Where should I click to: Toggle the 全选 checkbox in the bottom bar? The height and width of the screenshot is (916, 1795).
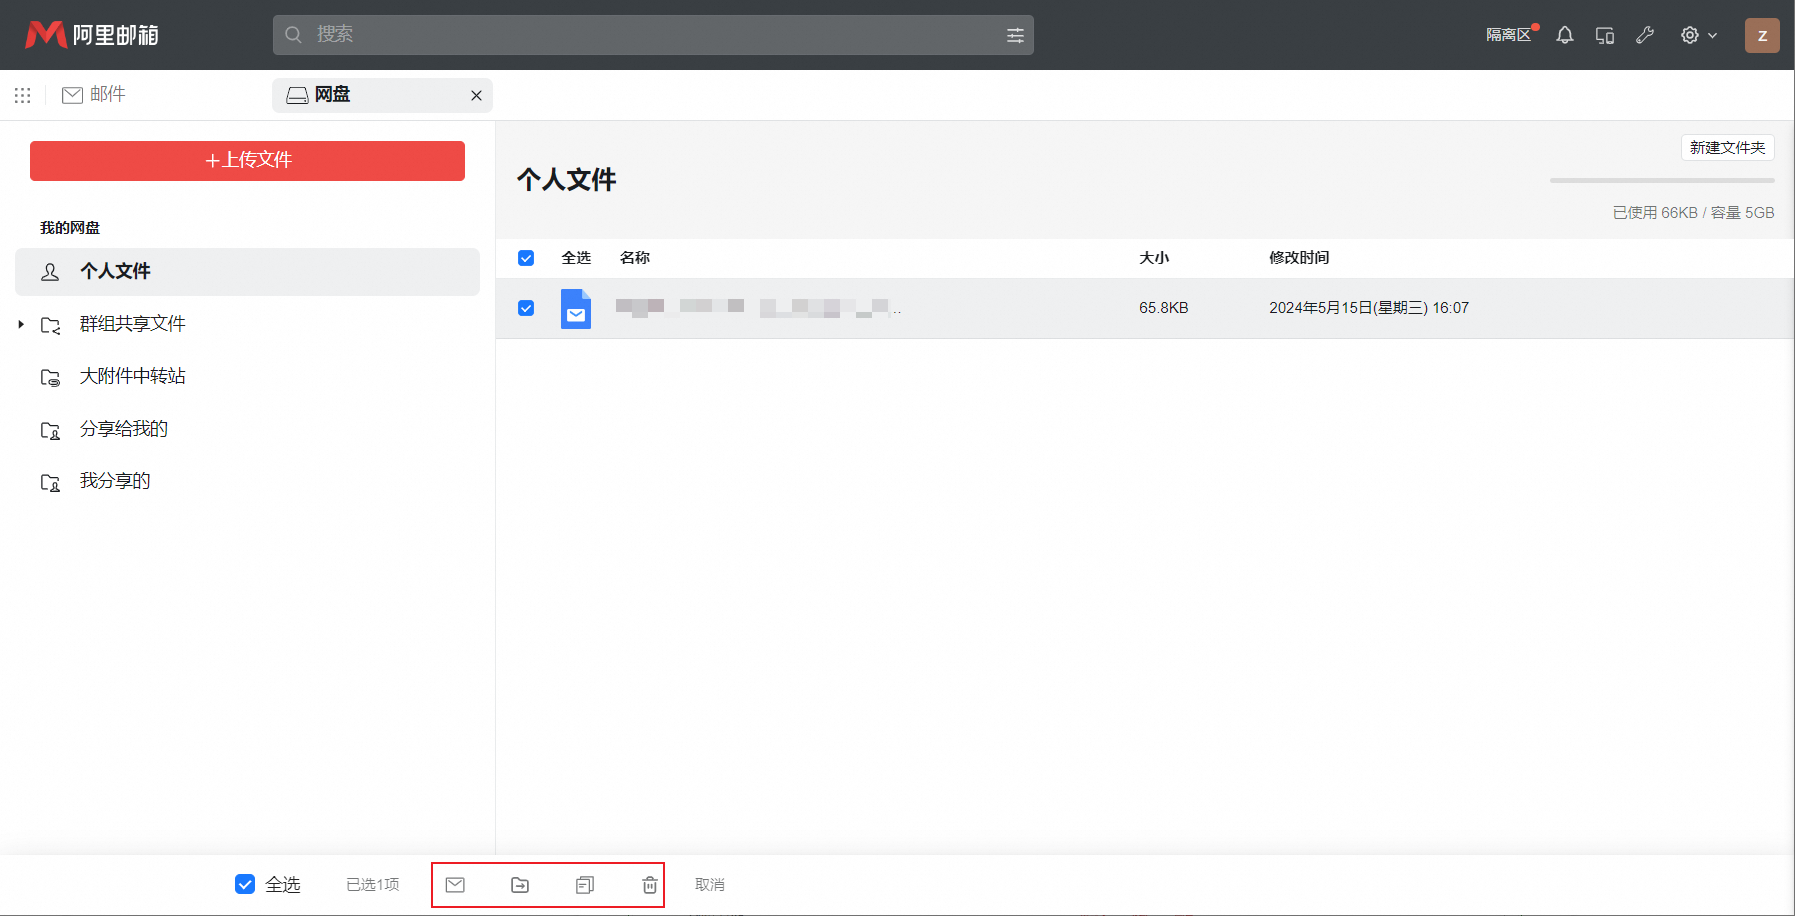tap(245, 884)
